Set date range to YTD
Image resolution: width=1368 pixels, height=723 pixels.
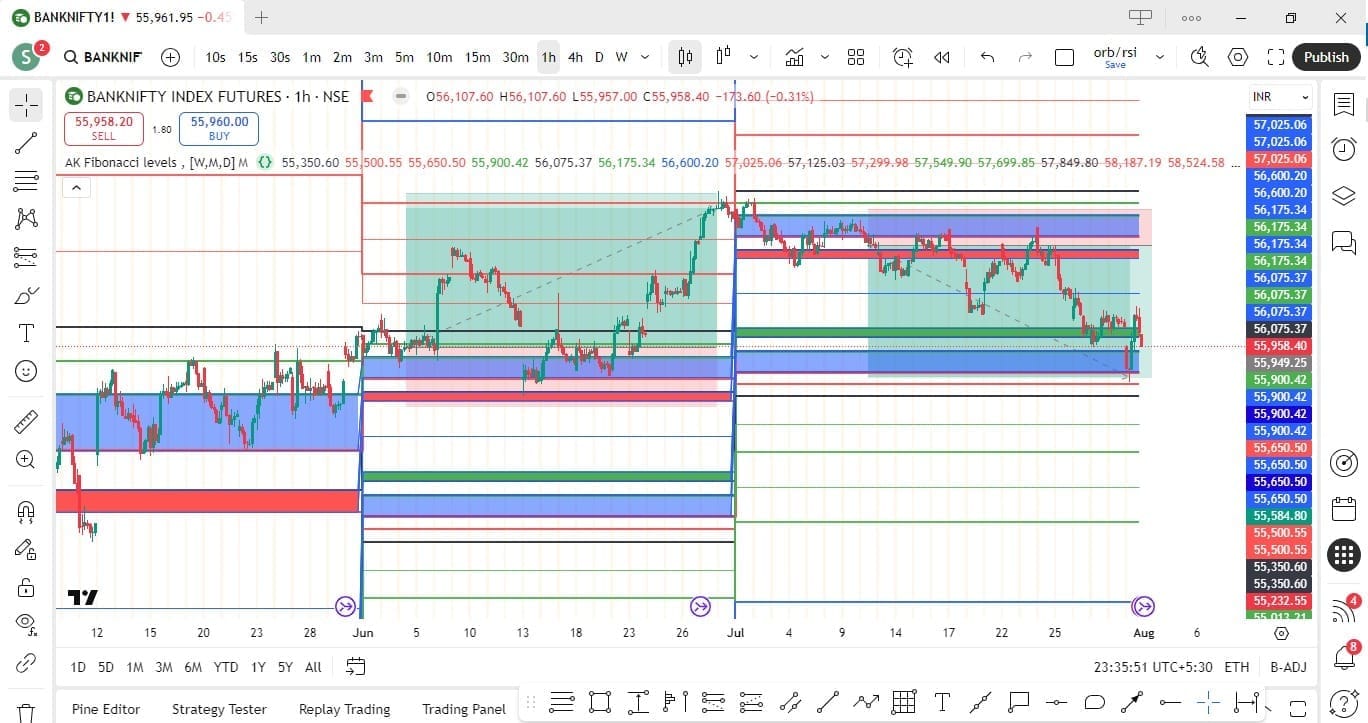point(226,667)
